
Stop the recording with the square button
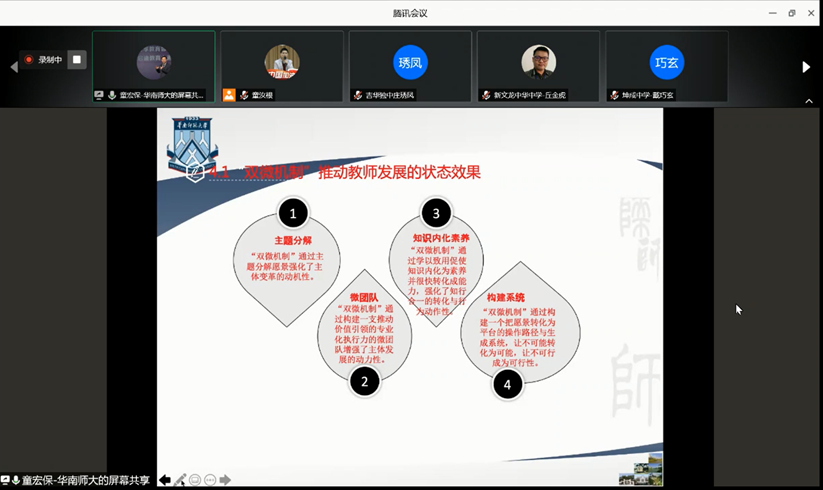click(77, 60)
